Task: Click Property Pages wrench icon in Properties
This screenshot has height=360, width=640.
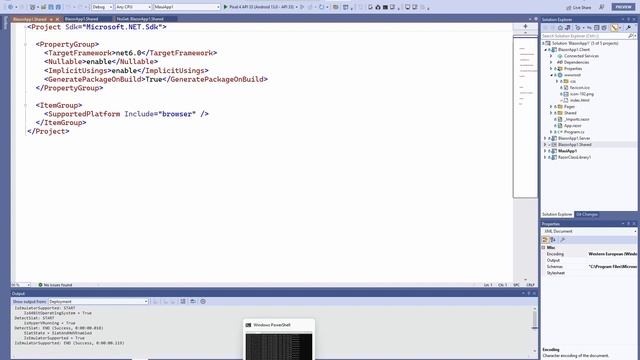Action: pyautogui.click(x=563, y=240)
